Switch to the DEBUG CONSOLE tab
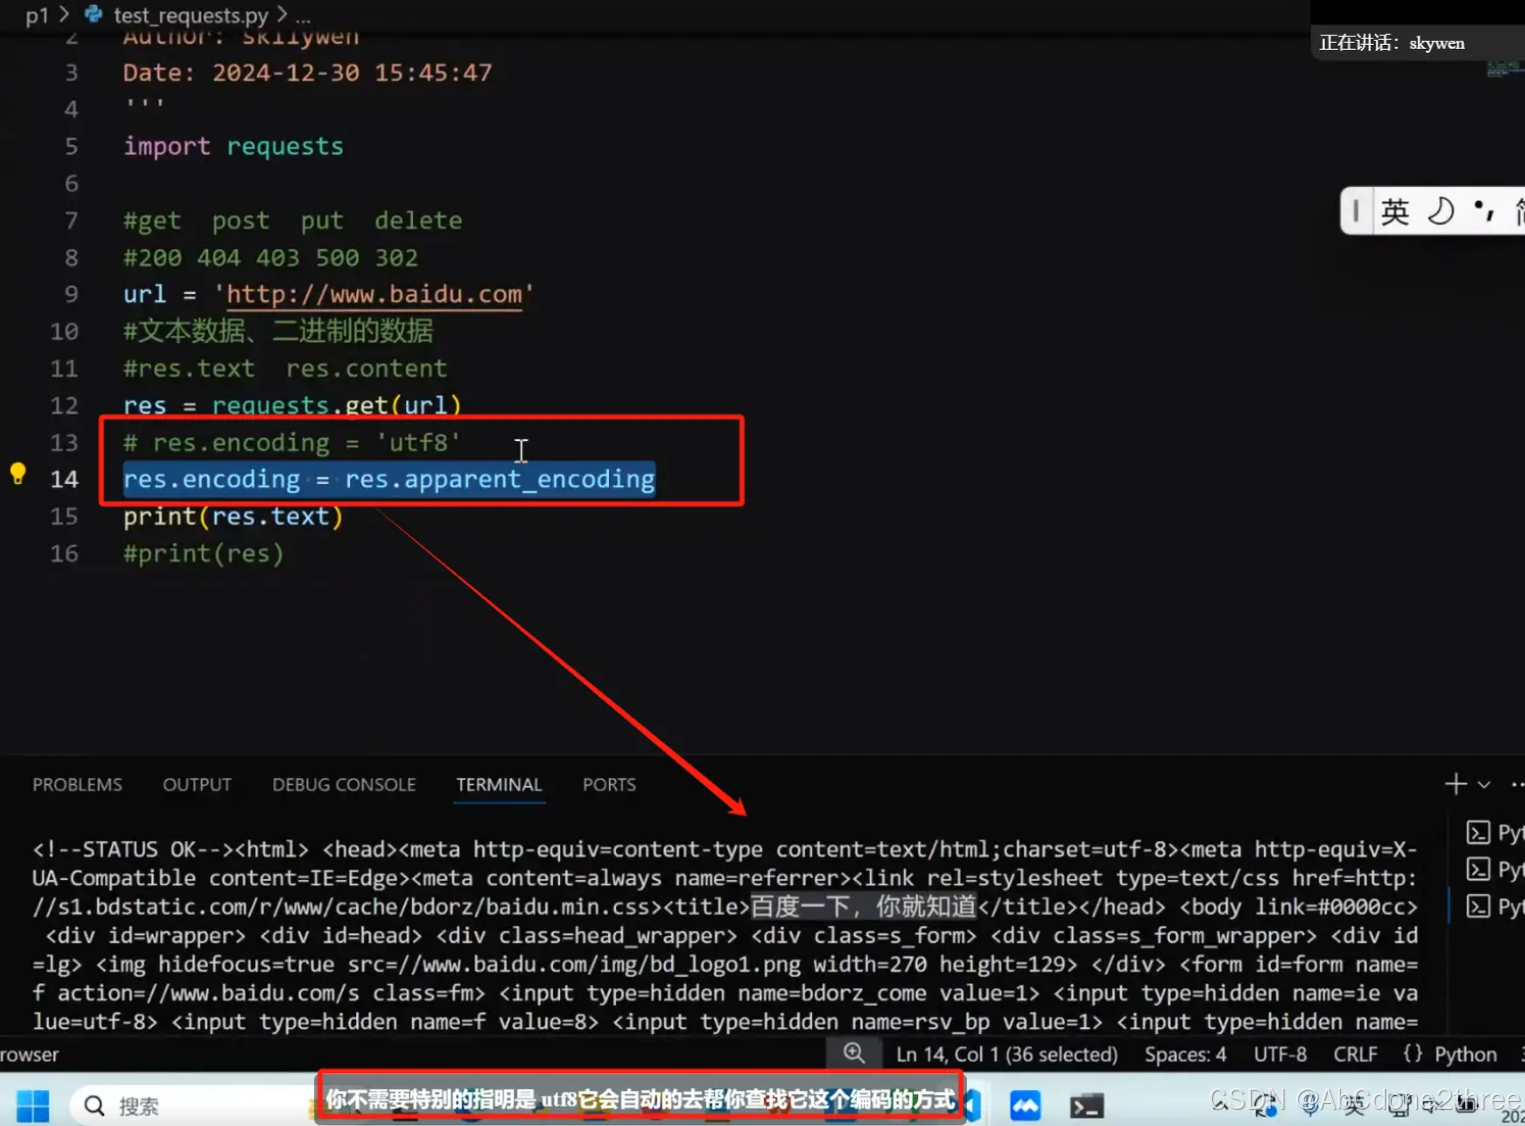This screenshot has width=1525, height=1126. click(343, 784)
